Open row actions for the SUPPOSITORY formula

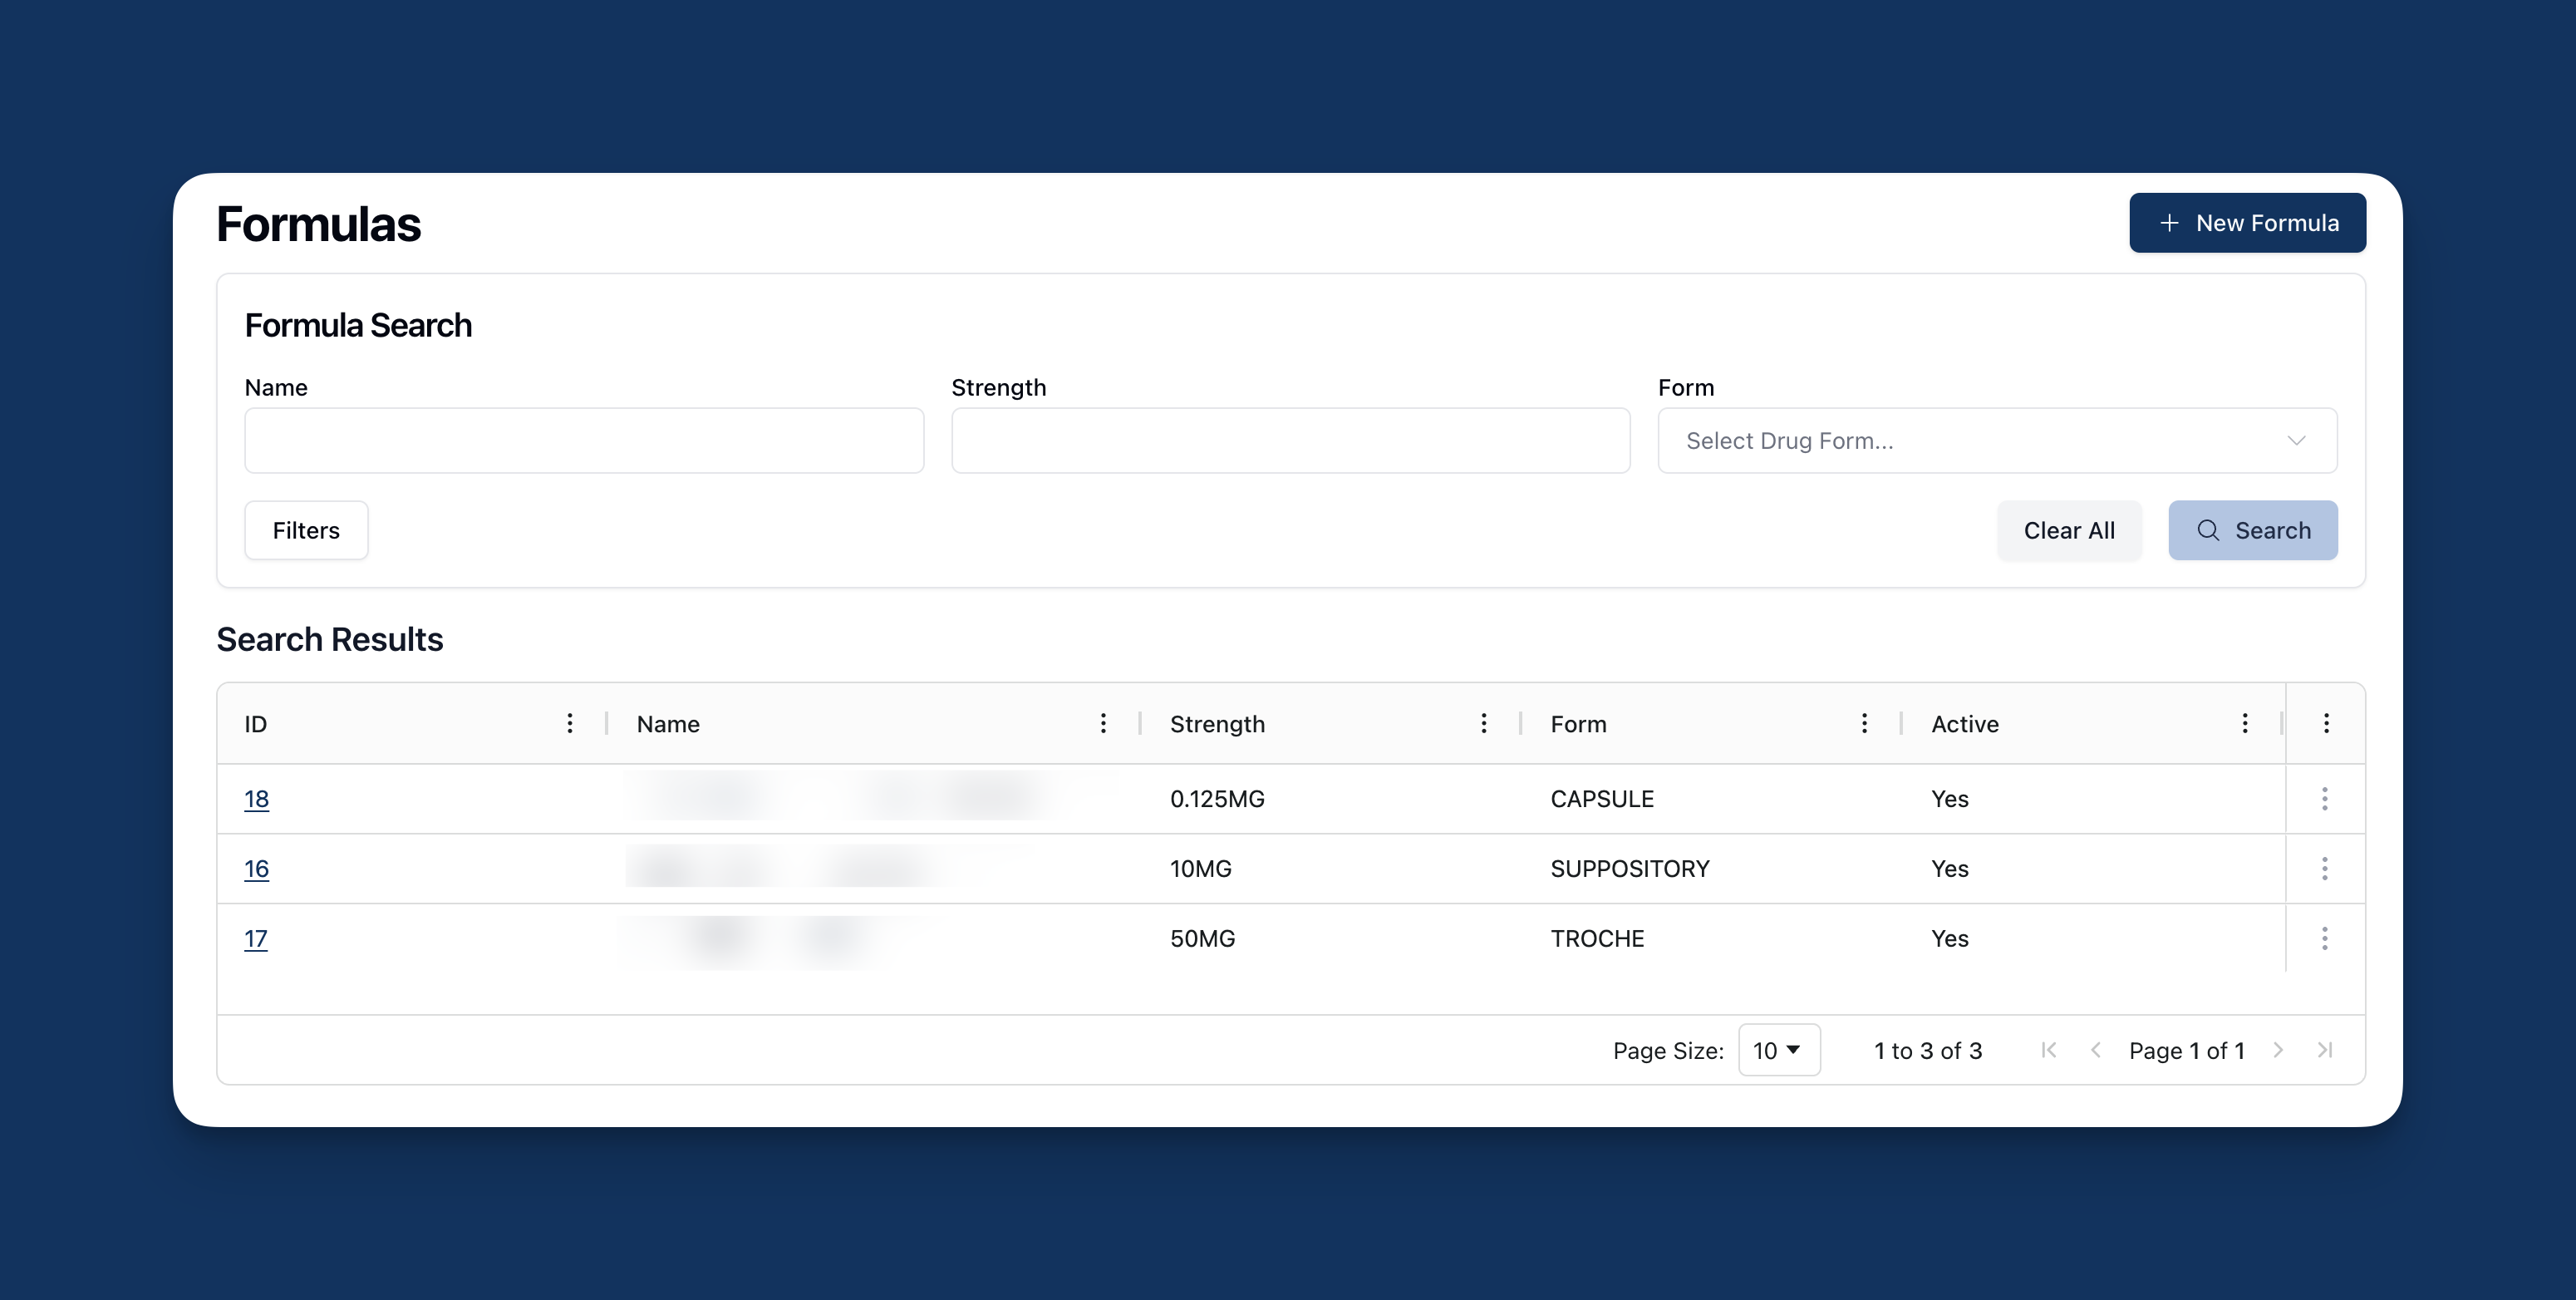2325,868
